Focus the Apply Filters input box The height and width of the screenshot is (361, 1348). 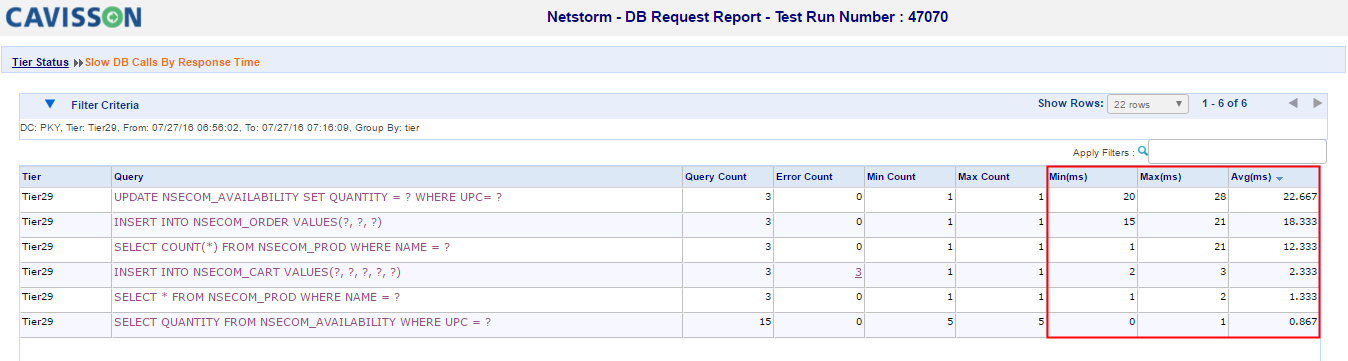(1238, 152)
